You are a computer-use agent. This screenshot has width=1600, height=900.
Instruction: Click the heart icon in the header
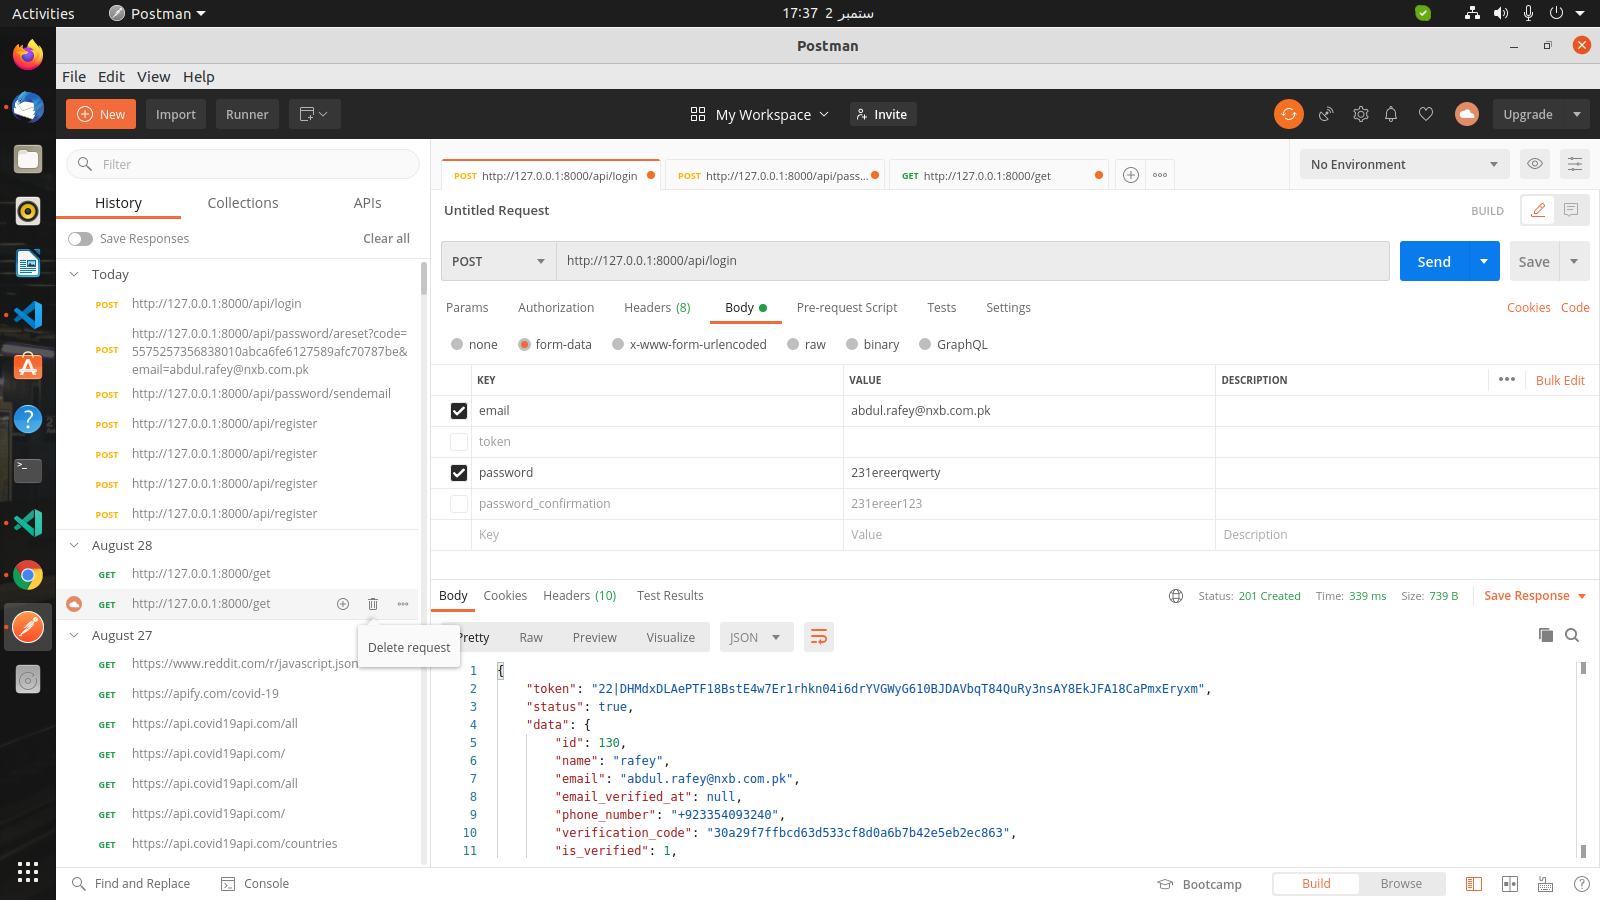(1426, 114)
